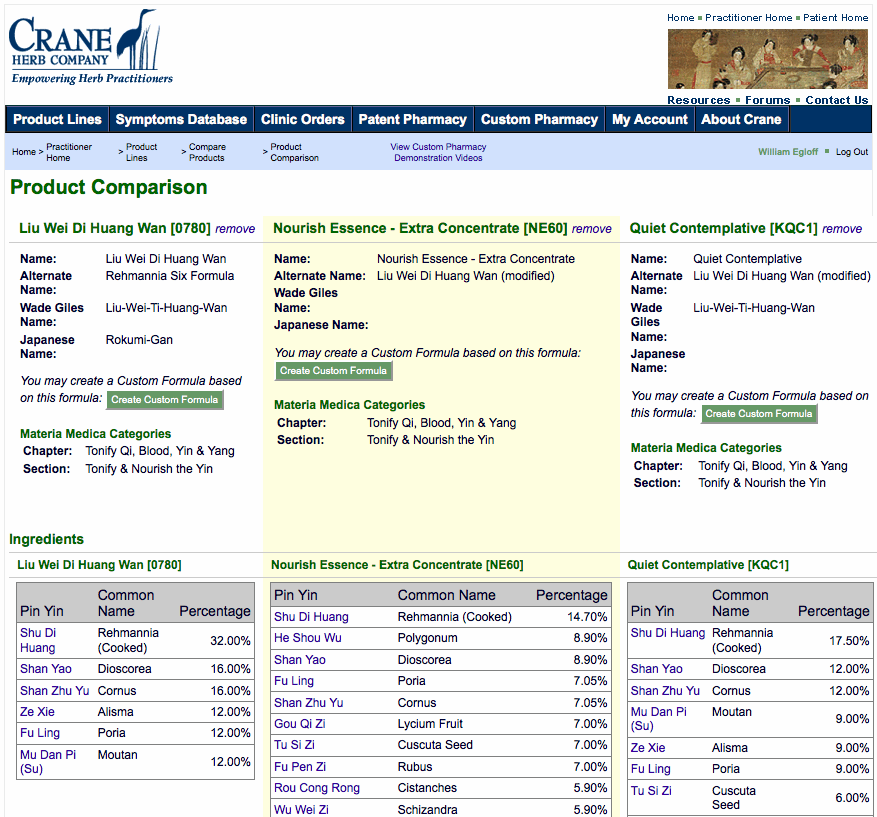Remove Quiet Contemplative from comparison

pos(842,229)
